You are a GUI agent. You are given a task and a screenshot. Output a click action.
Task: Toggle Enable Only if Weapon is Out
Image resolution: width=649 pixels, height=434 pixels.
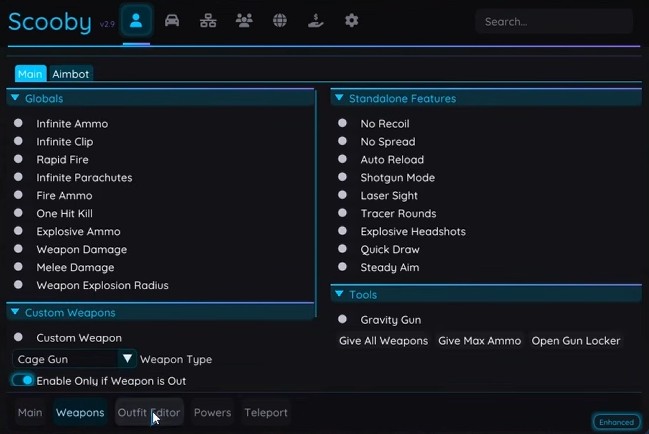coord(22,380)
